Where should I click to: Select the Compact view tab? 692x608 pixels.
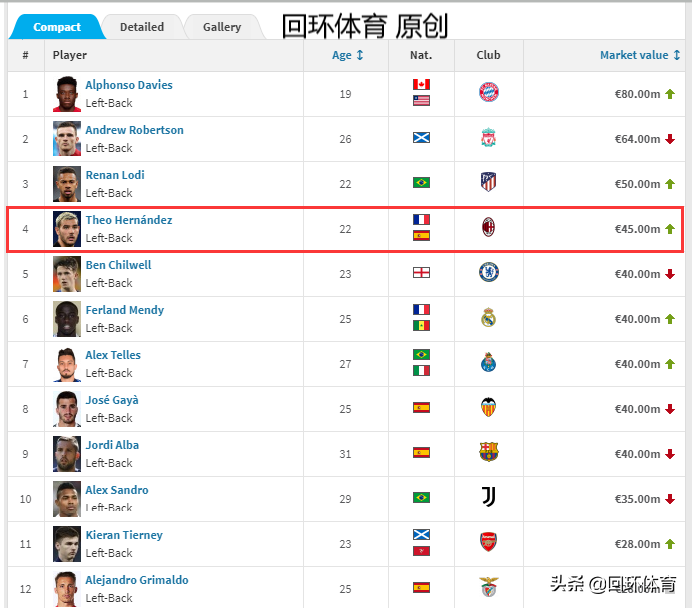pos(57,27)
